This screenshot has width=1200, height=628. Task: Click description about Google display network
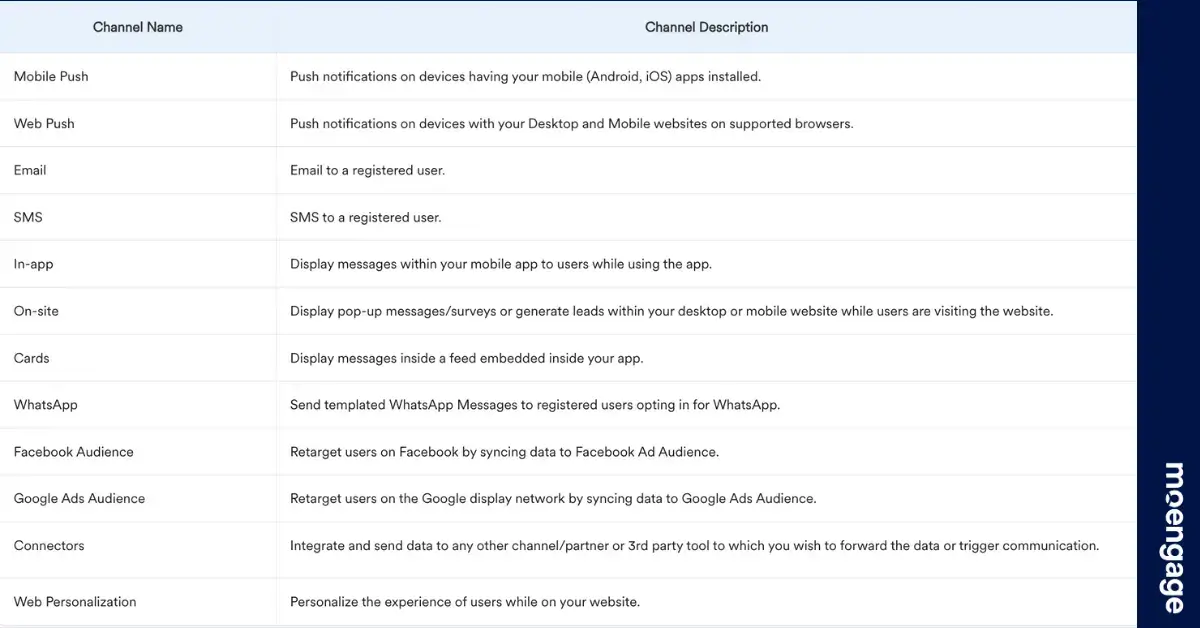(x=553, y=498)
